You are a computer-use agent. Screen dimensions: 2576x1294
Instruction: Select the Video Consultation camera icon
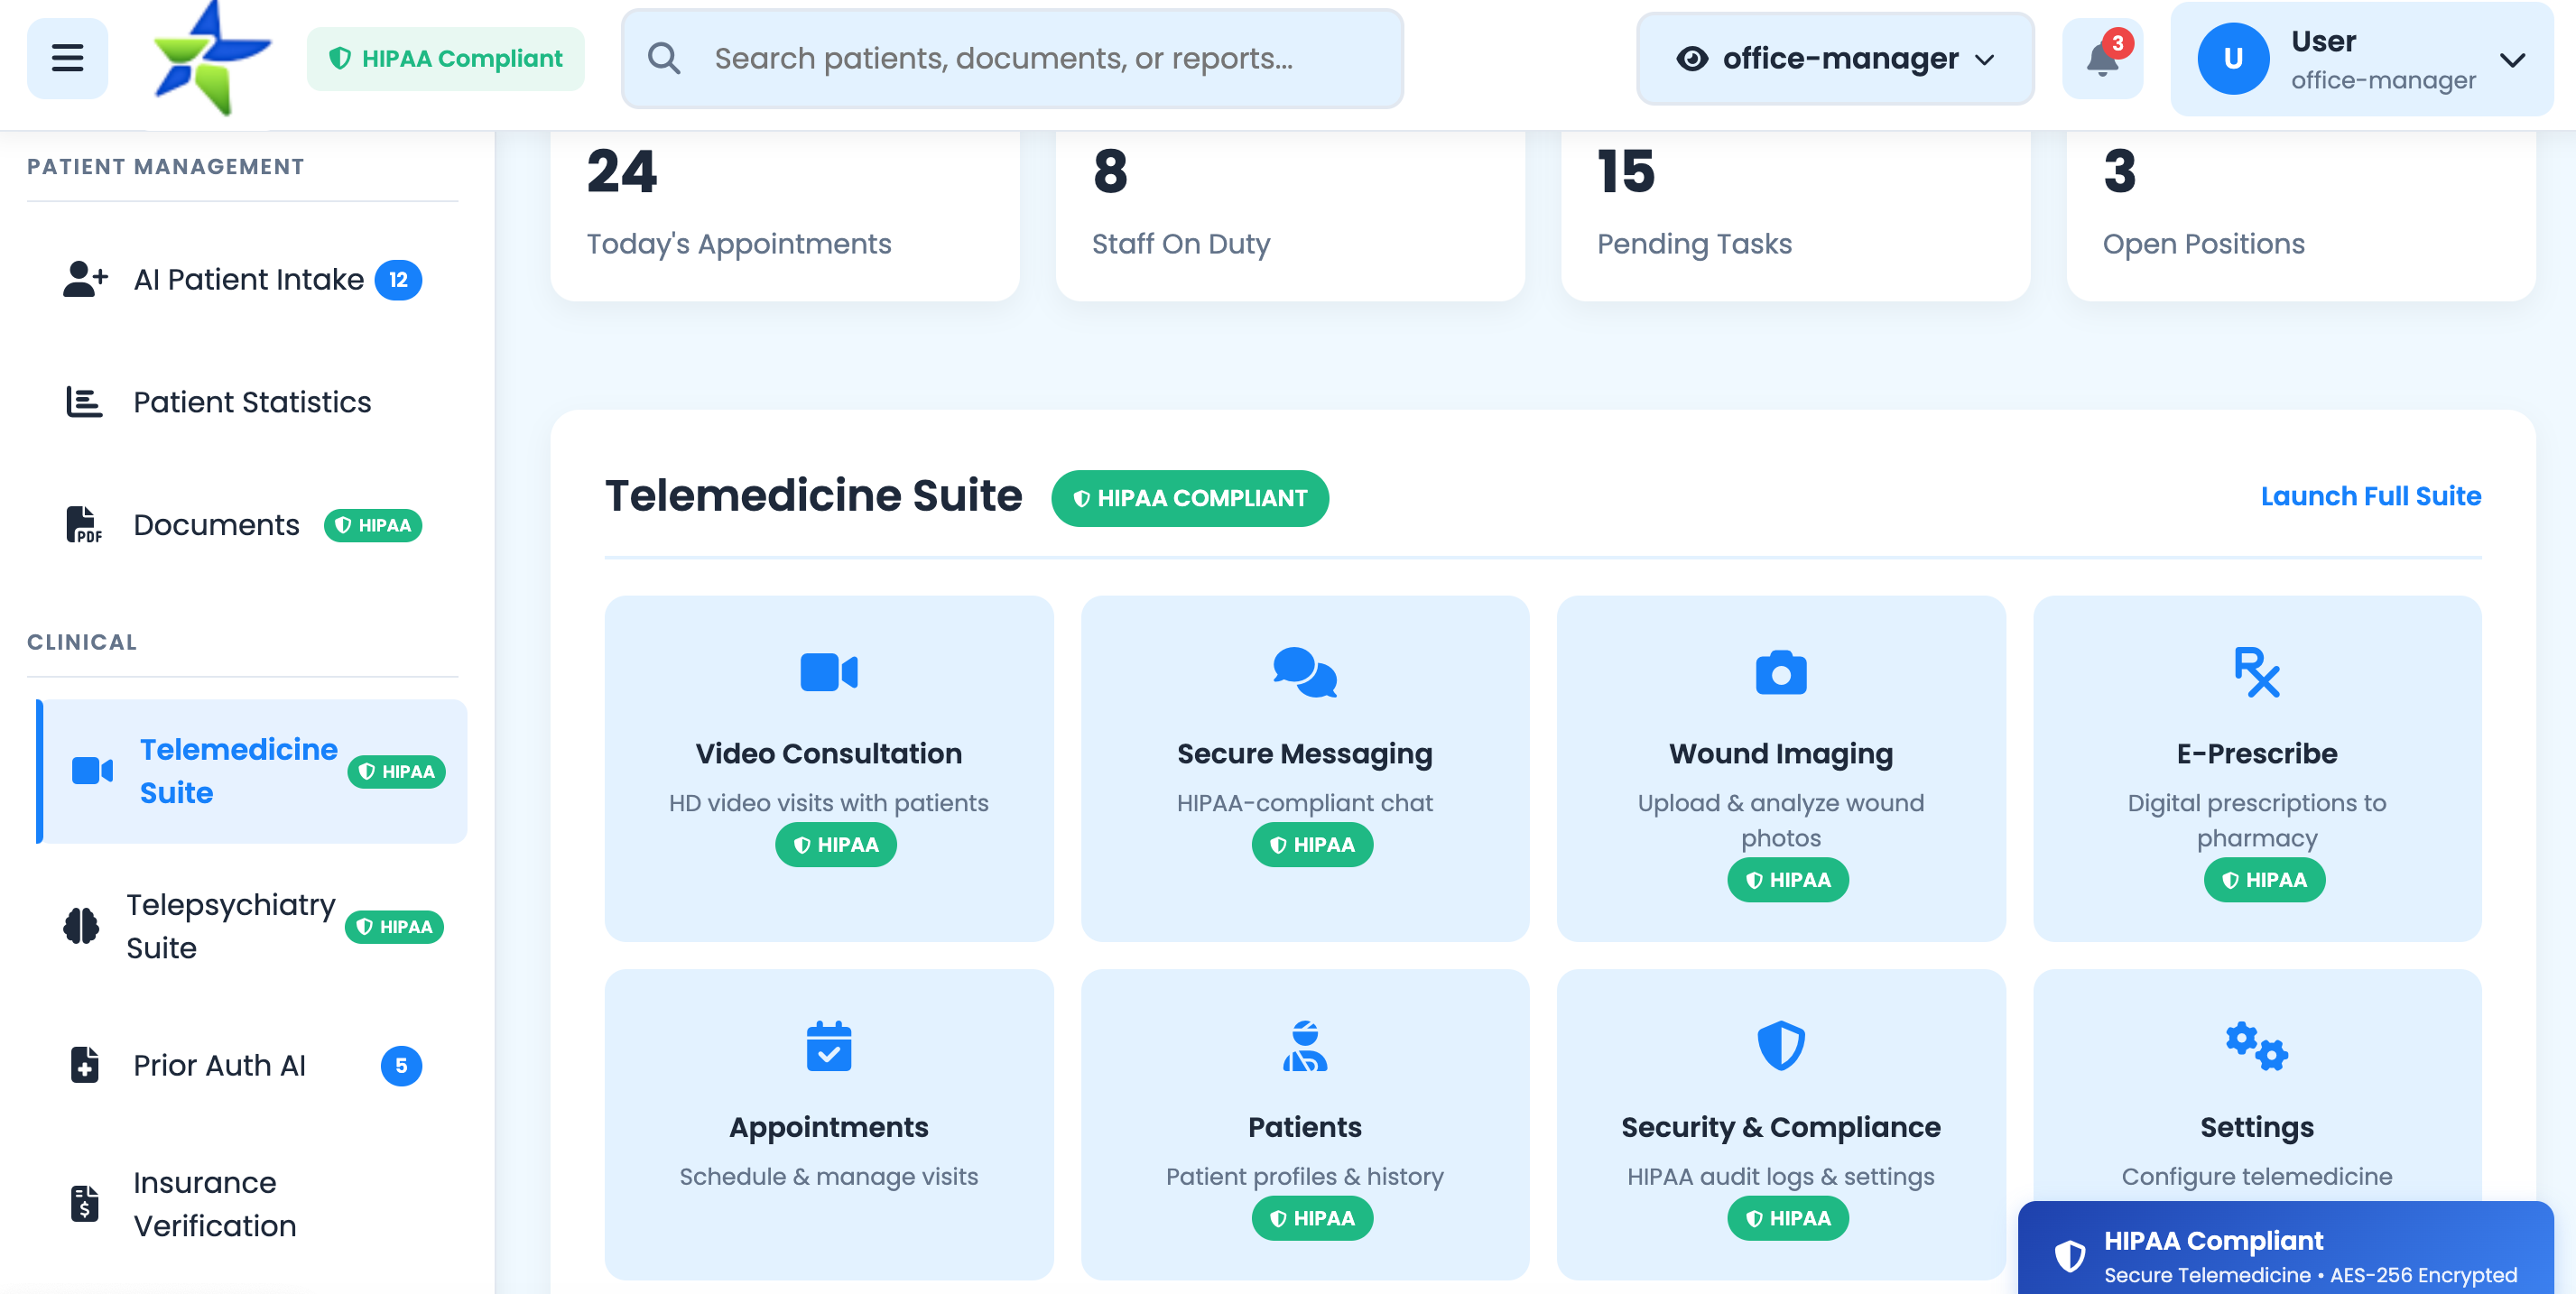click(828, 672)
